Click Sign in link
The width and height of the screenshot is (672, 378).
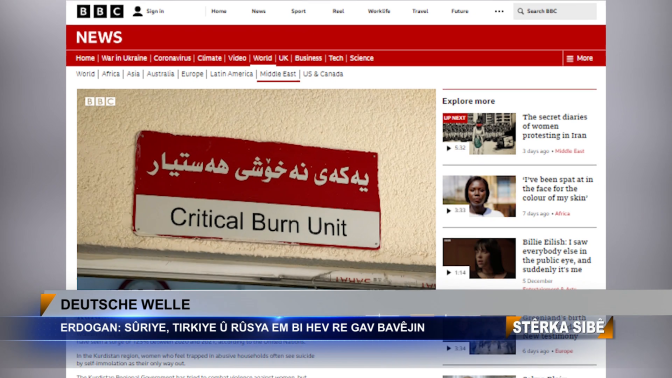[x=155, y=11]
